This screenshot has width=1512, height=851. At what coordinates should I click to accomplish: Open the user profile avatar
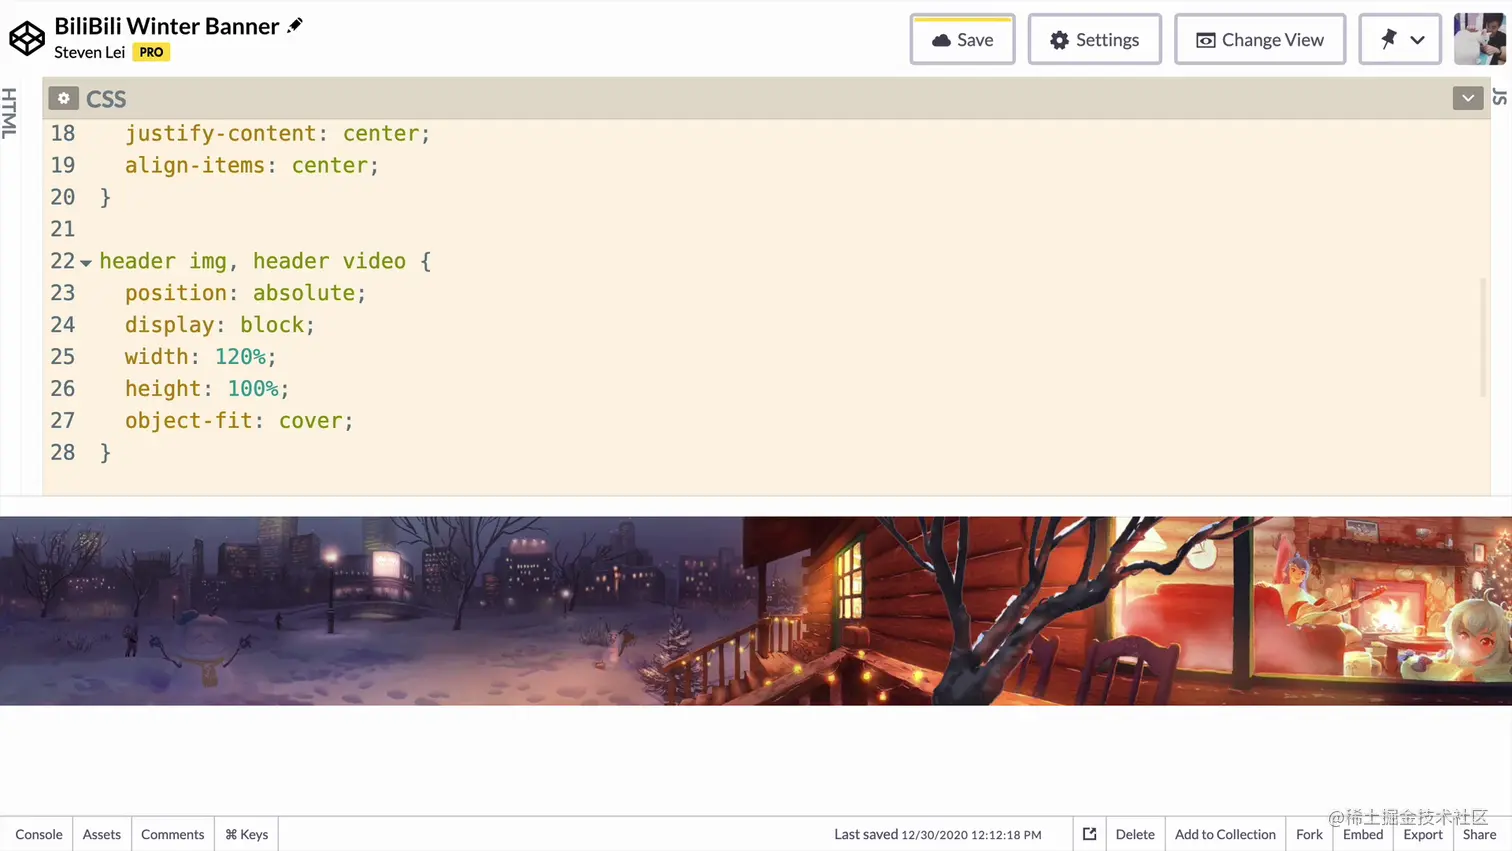click(x=1479, y=39)
